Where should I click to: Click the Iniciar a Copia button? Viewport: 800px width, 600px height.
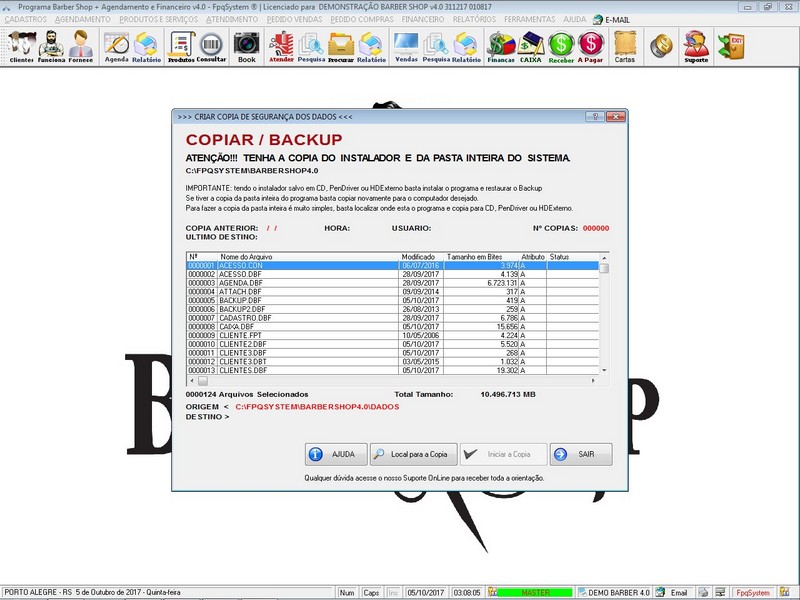[503, 454]
